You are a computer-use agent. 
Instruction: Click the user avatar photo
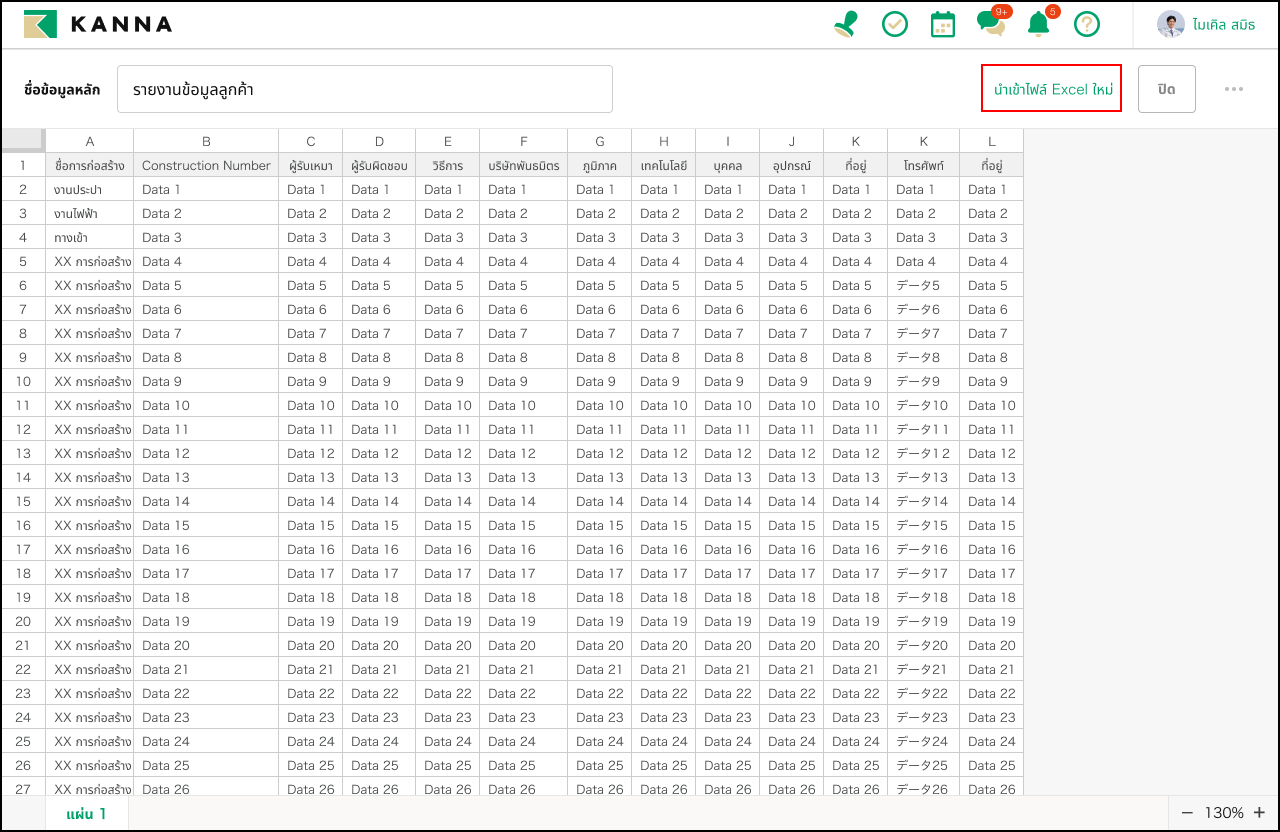point(1170,25)
